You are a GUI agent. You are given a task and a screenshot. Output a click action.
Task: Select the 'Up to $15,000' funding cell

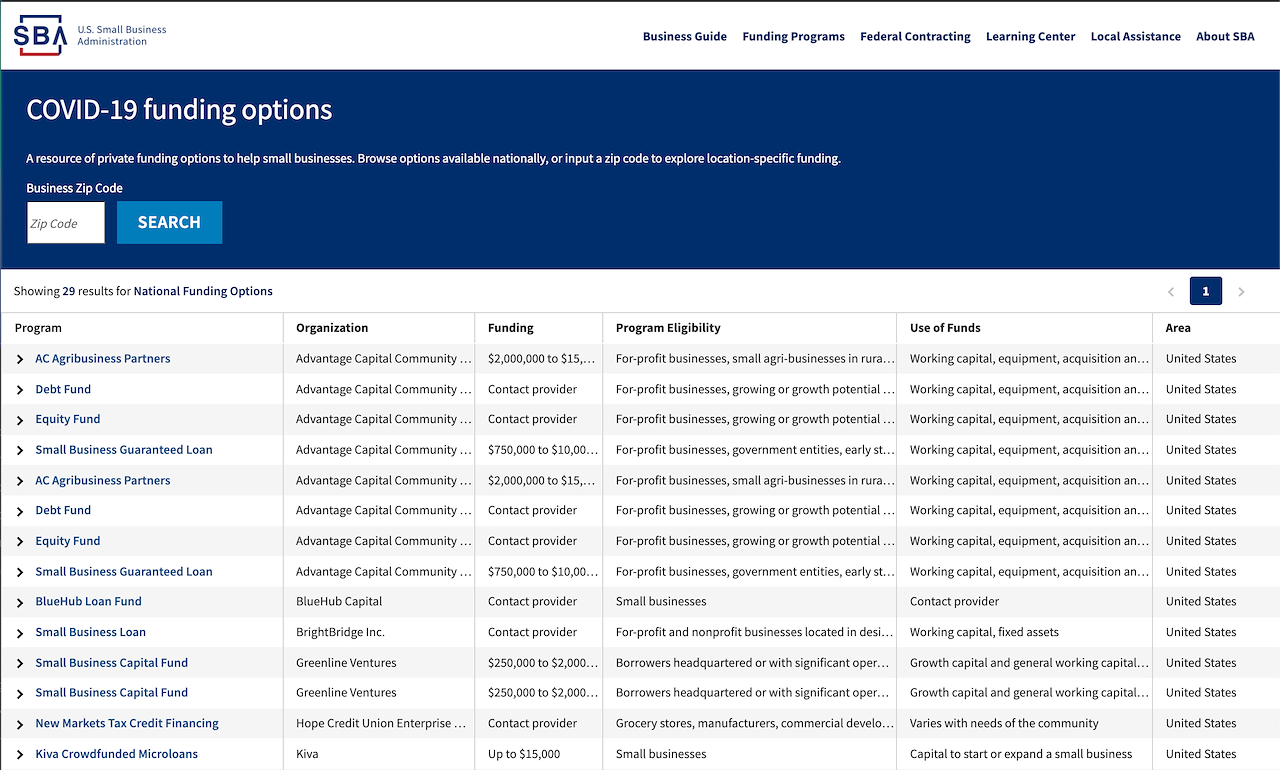point(524,754)
